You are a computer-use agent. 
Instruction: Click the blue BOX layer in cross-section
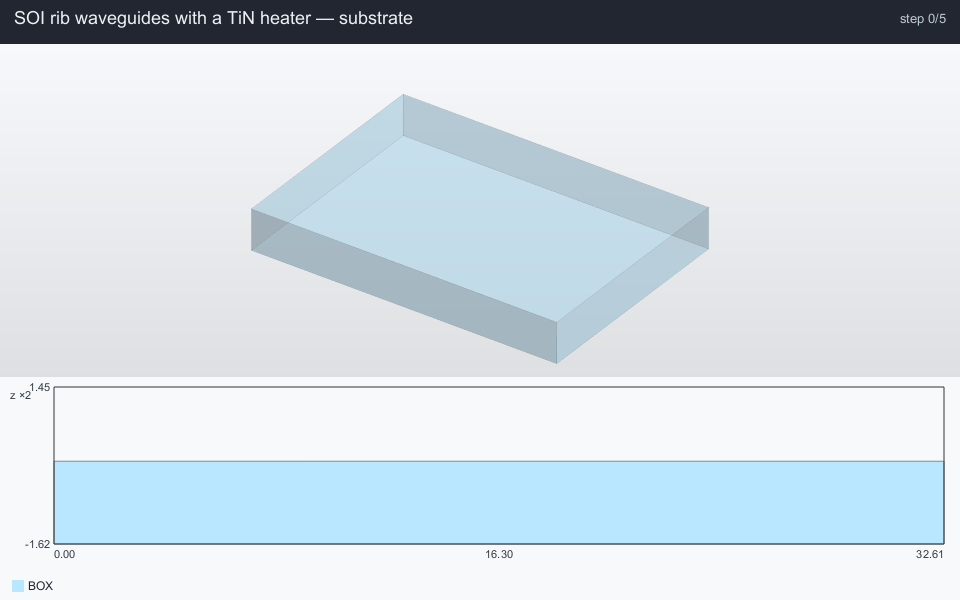tap(499, 502)
